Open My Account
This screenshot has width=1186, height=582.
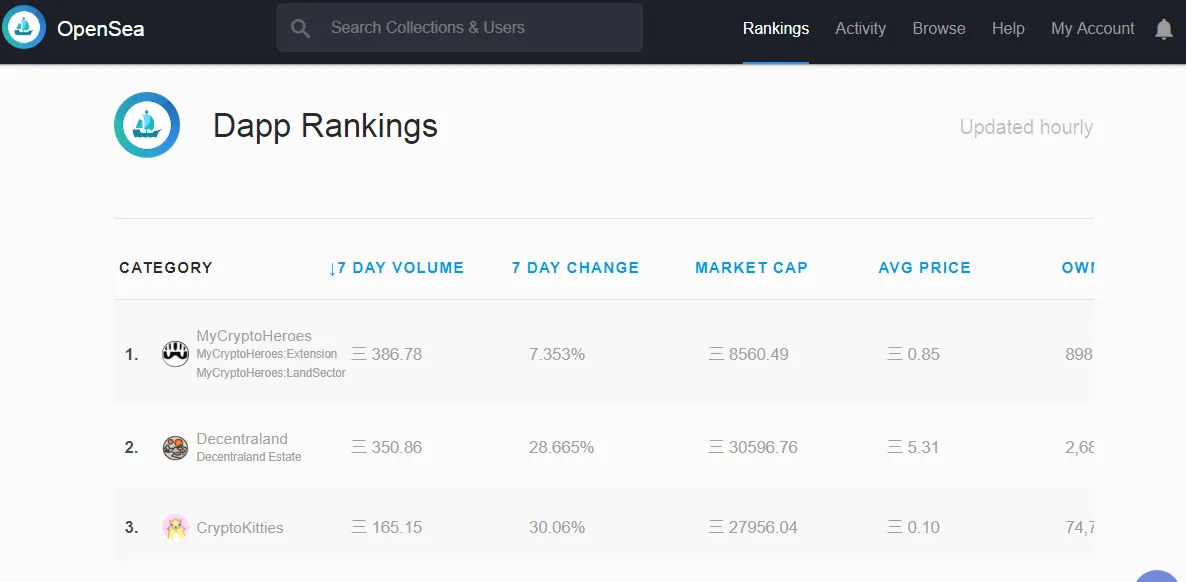click(1093, 29)
